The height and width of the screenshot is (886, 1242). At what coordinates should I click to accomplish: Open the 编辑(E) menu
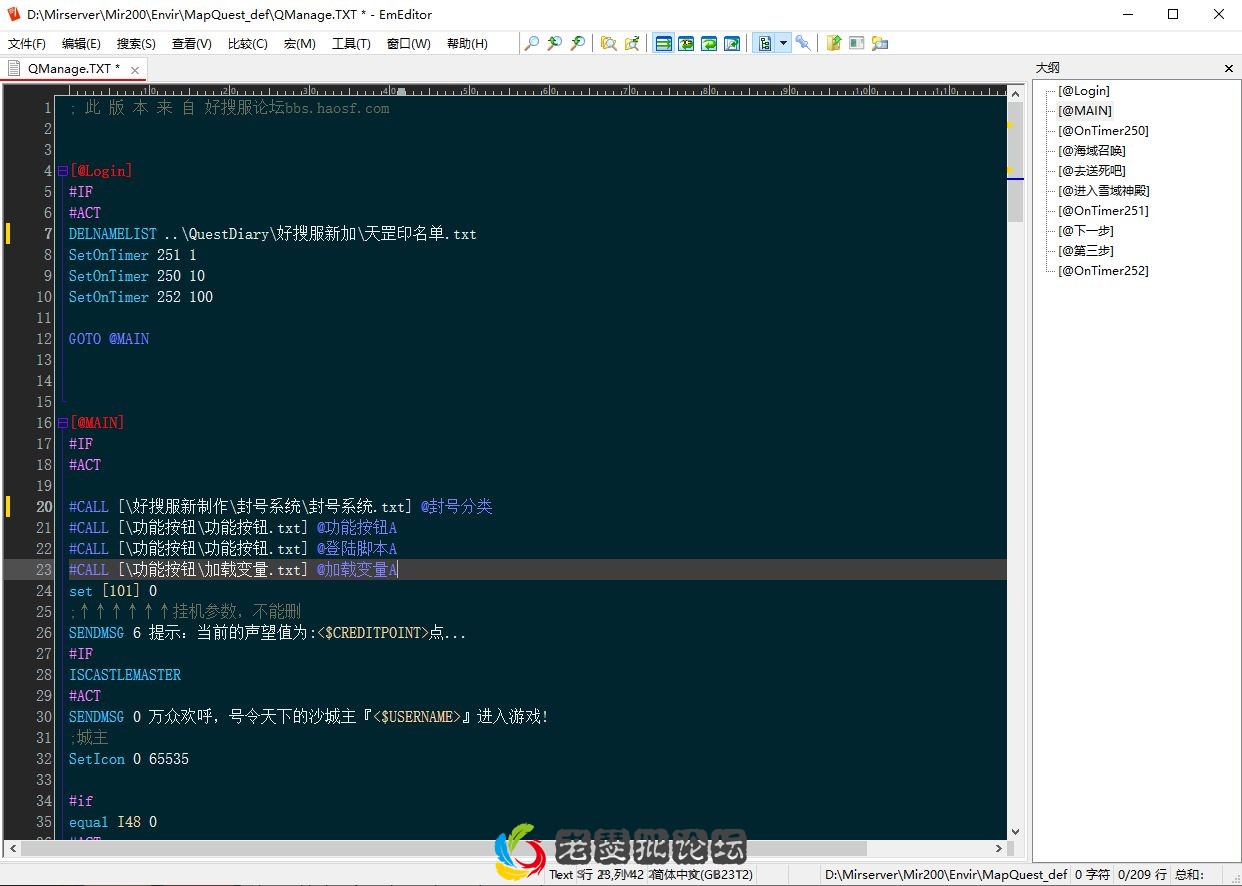81,44
